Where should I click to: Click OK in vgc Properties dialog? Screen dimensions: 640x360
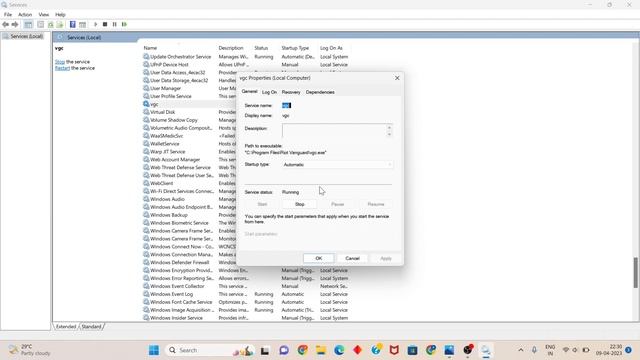pyautogui.click(x=319, y=258)
